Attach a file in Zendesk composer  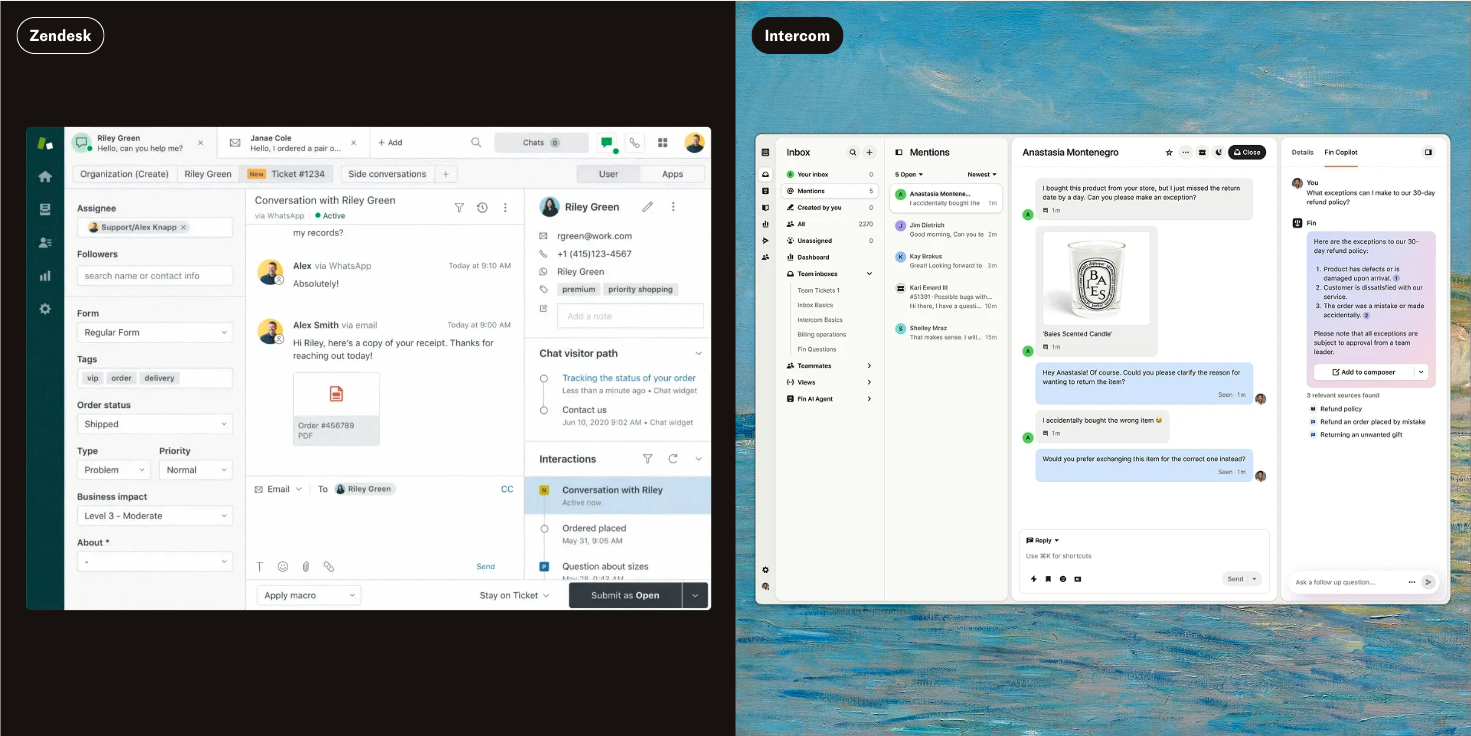(306, 566)
